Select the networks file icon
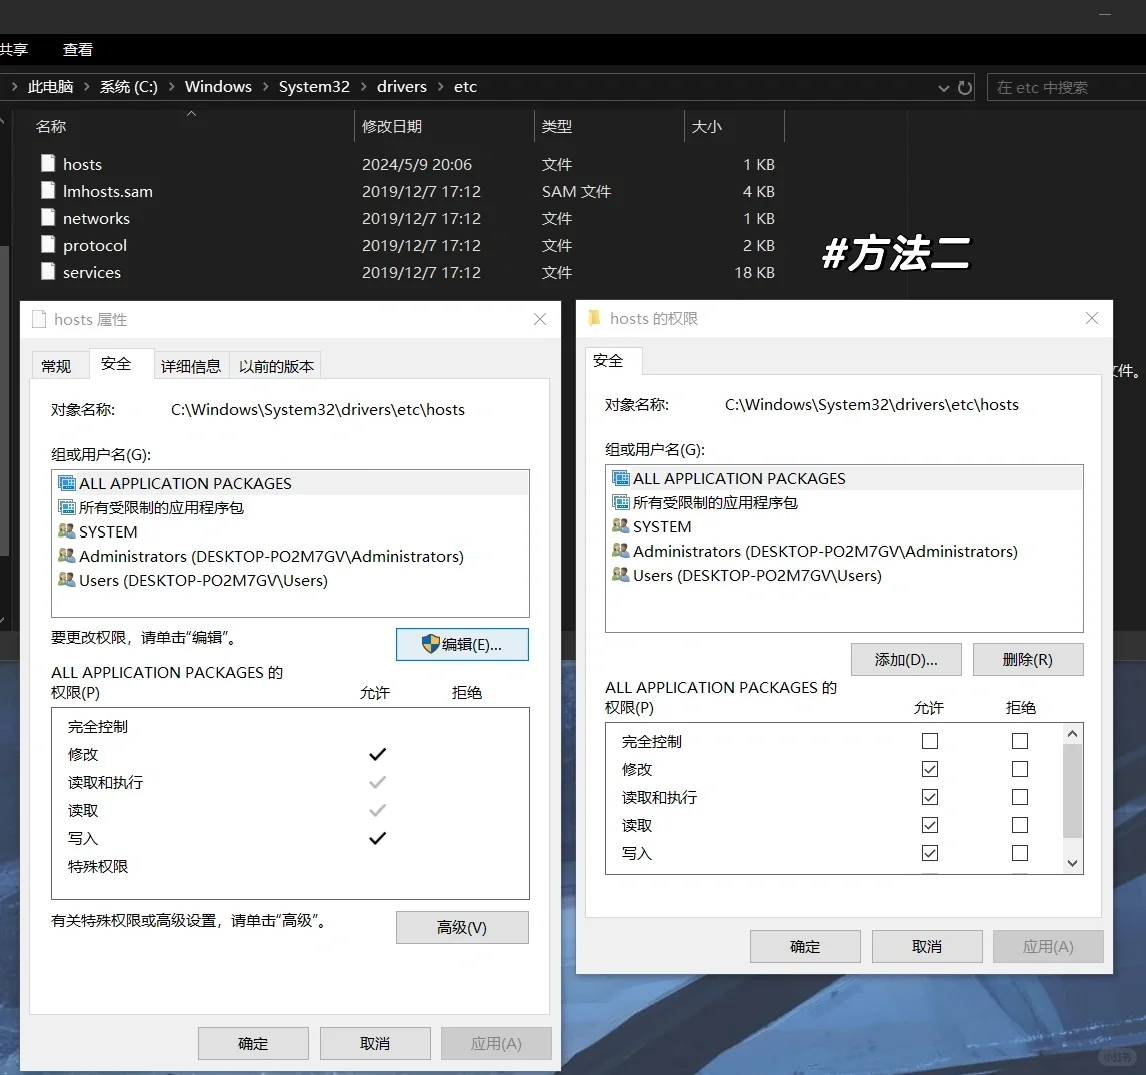 point(48,218)
